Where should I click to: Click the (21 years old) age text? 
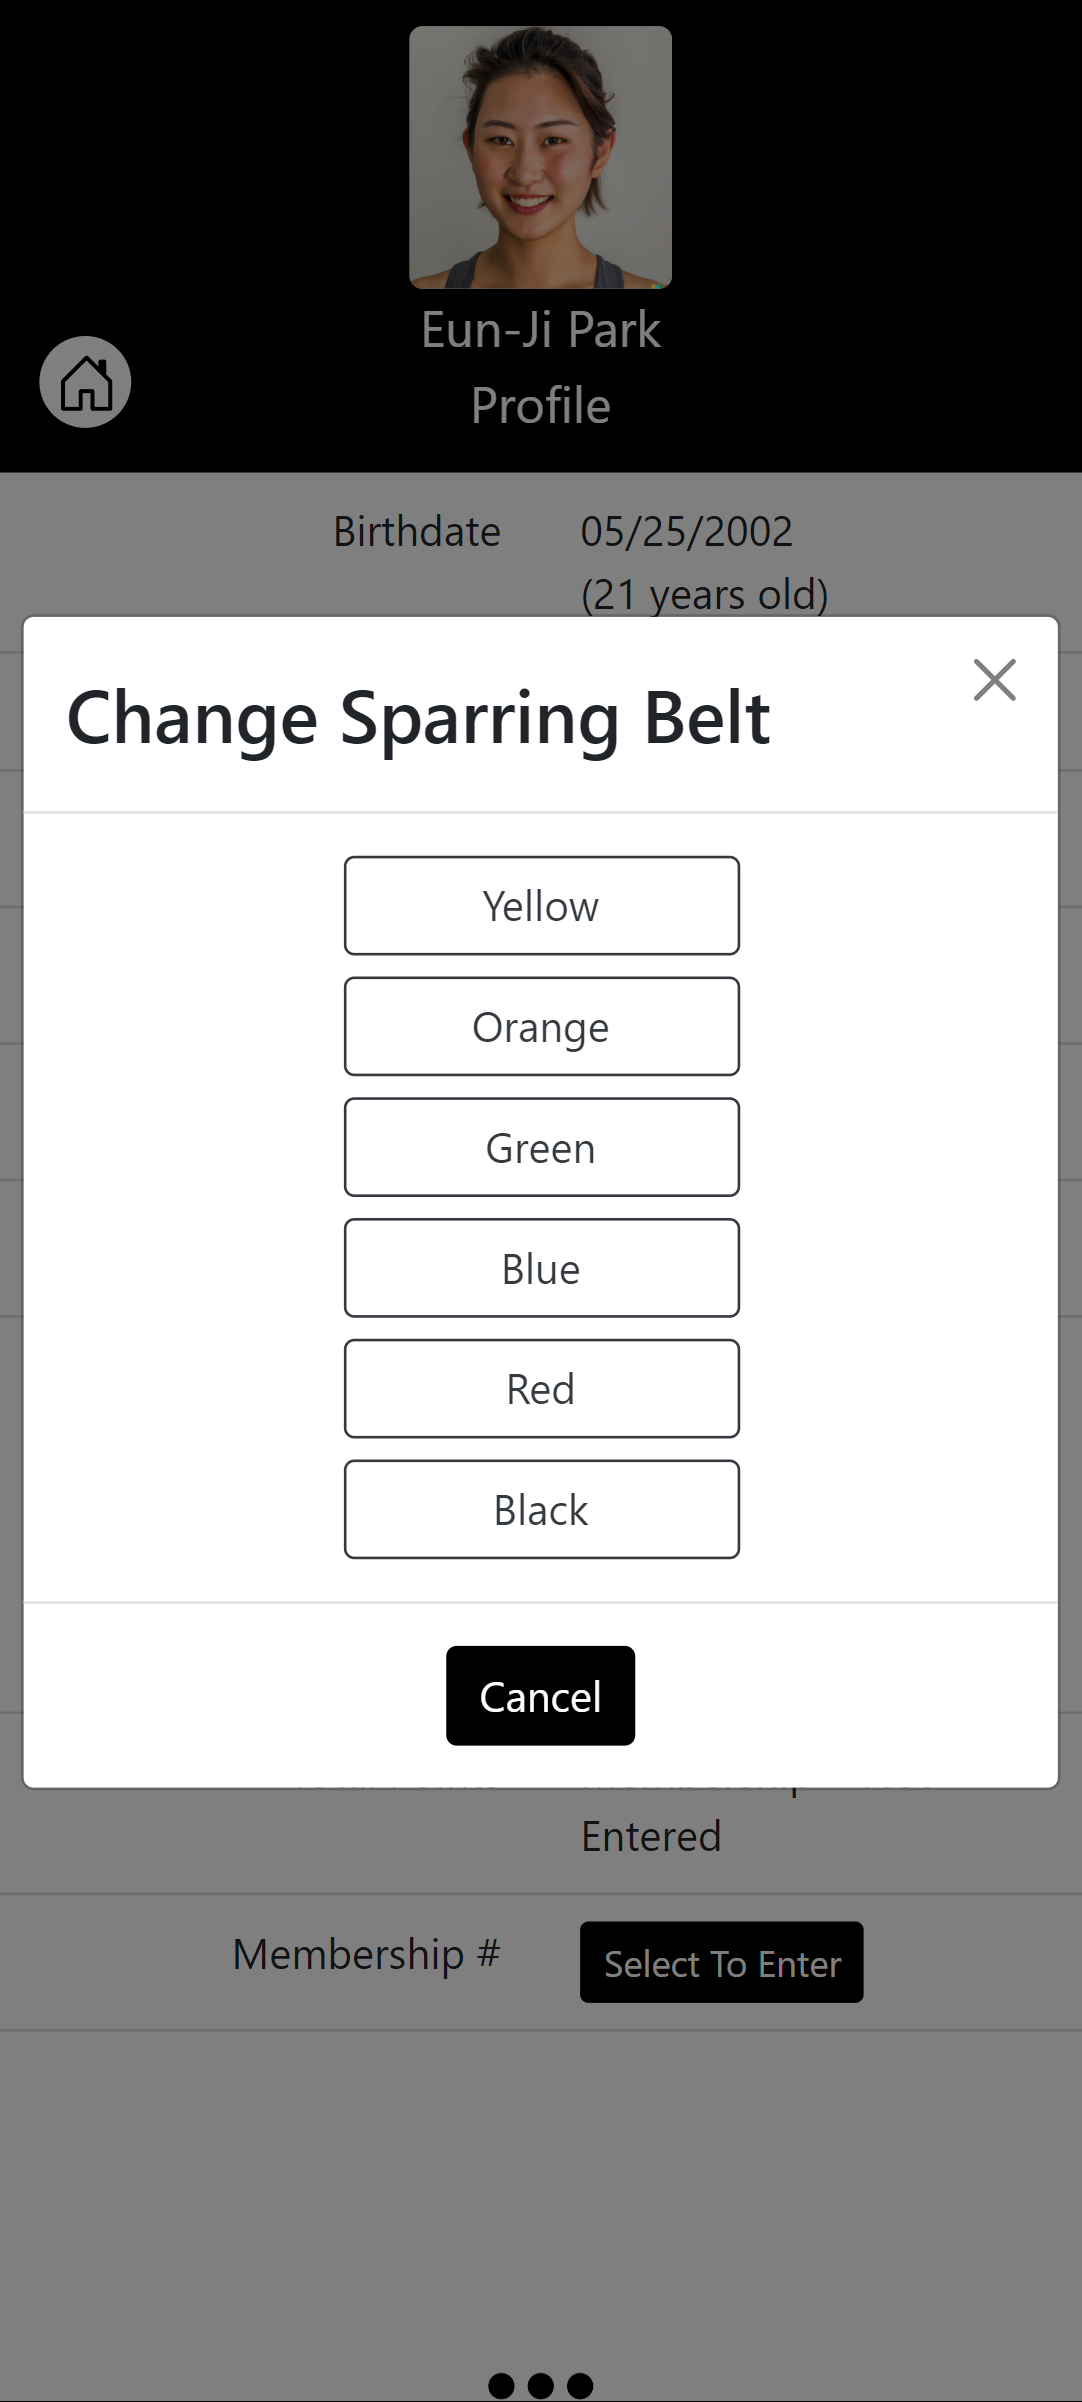[704, 596]
